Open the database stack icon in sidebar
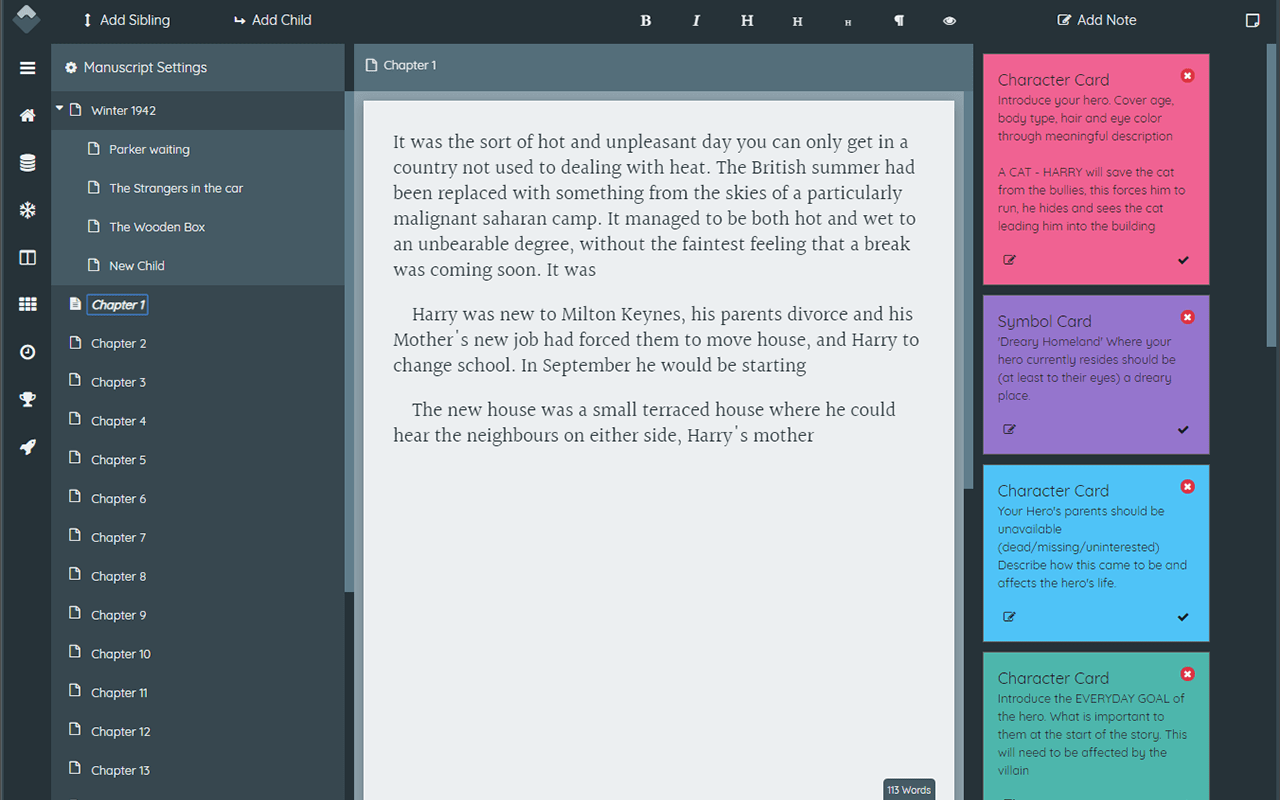This screenshot has height=800, width=1280. point(27,162)
